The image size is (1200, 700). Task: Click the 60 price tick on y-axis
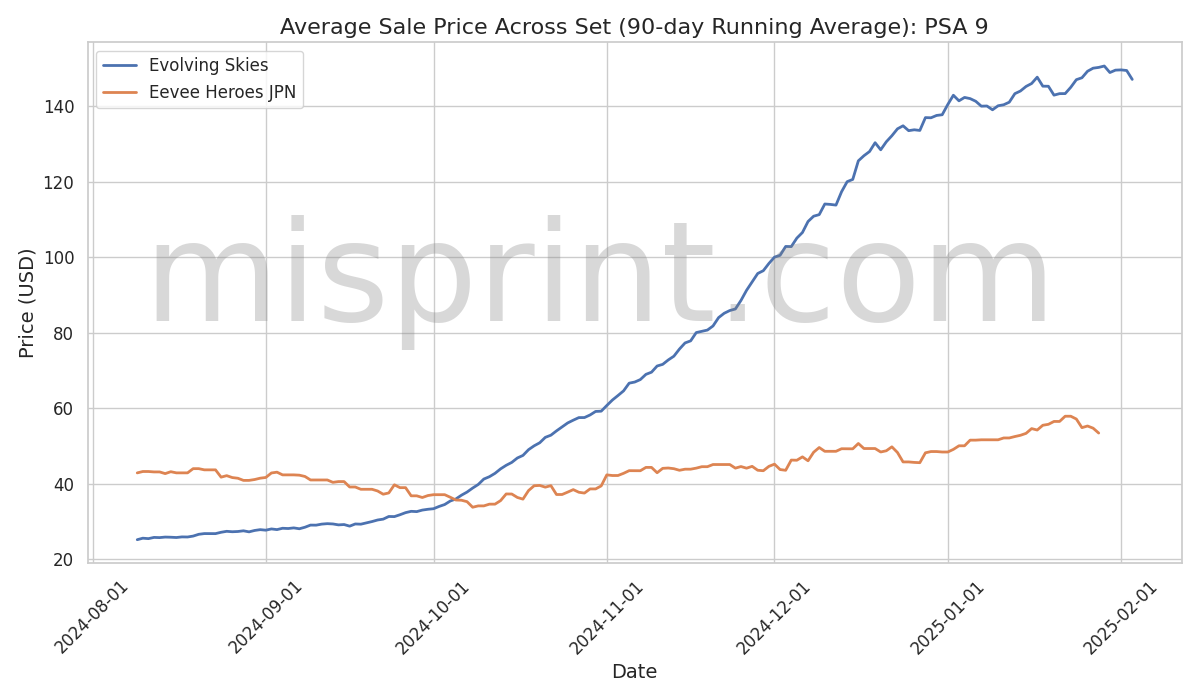[64, 408]
